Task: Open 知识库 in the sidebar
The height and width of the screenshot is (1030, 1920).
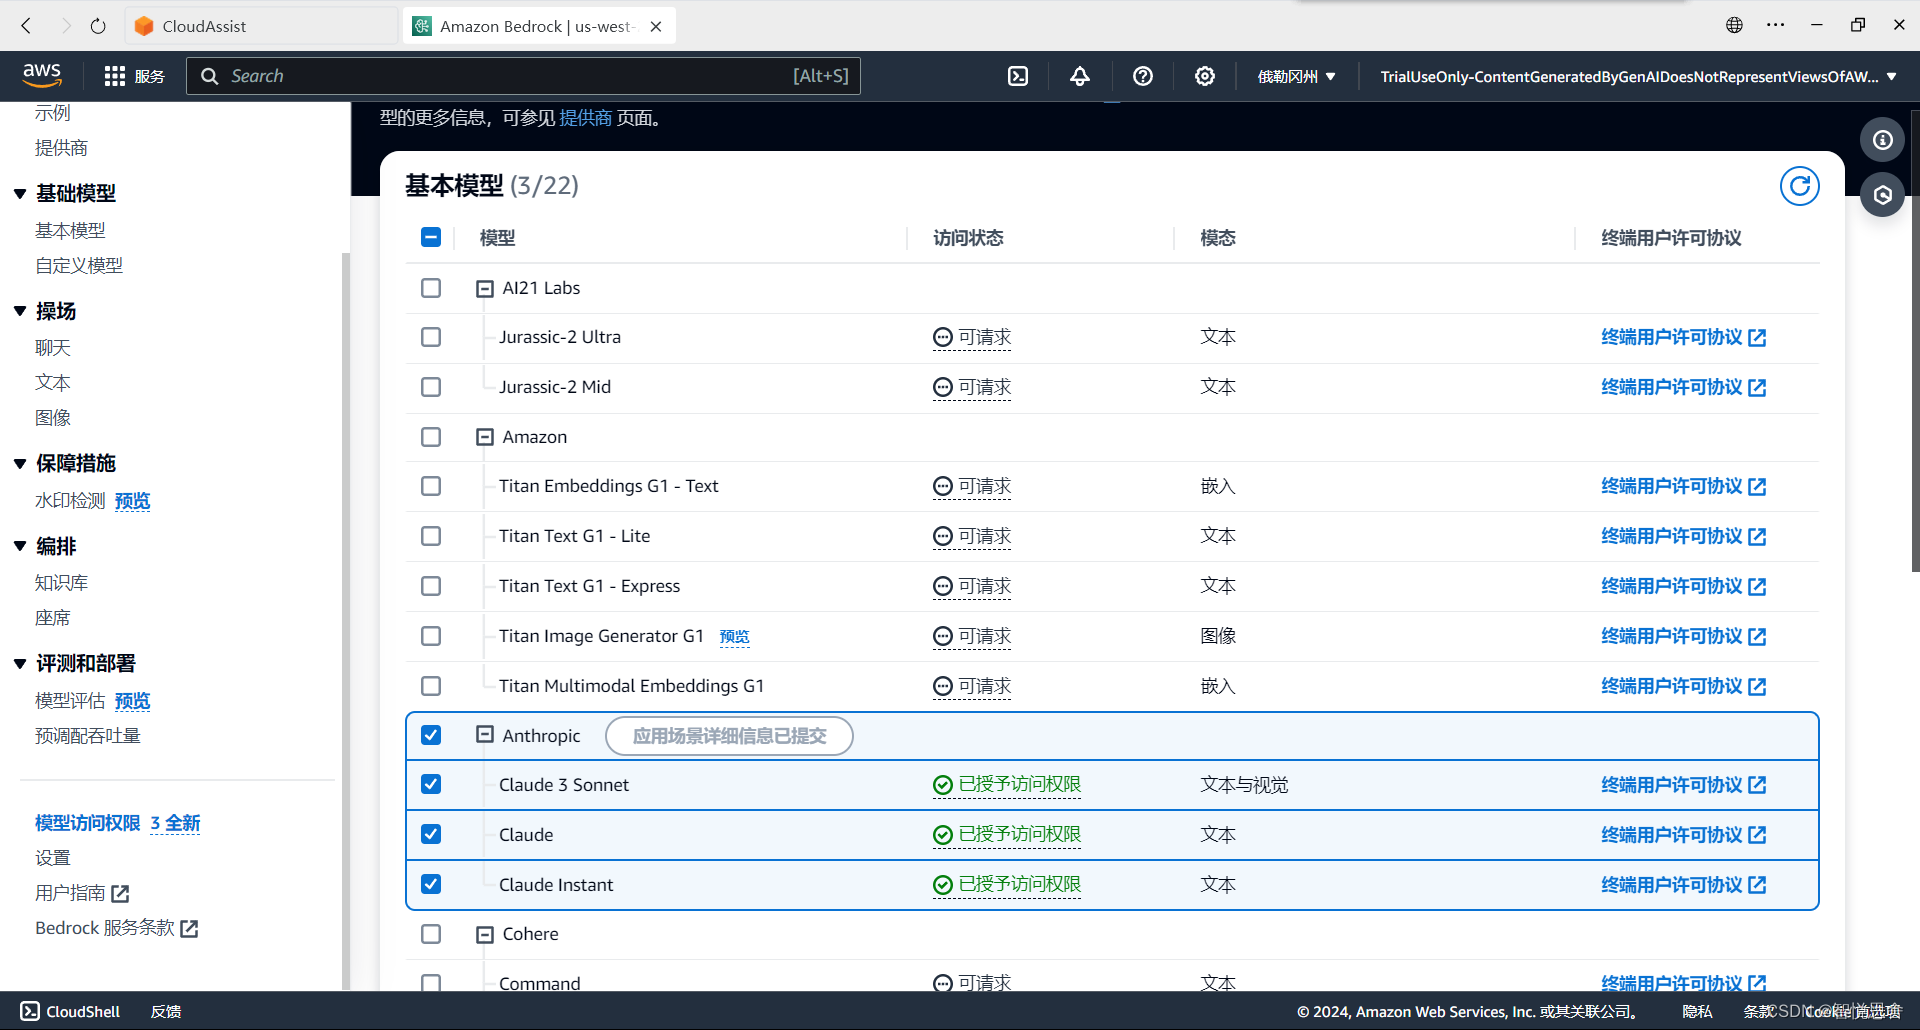Action: (62, 583)
